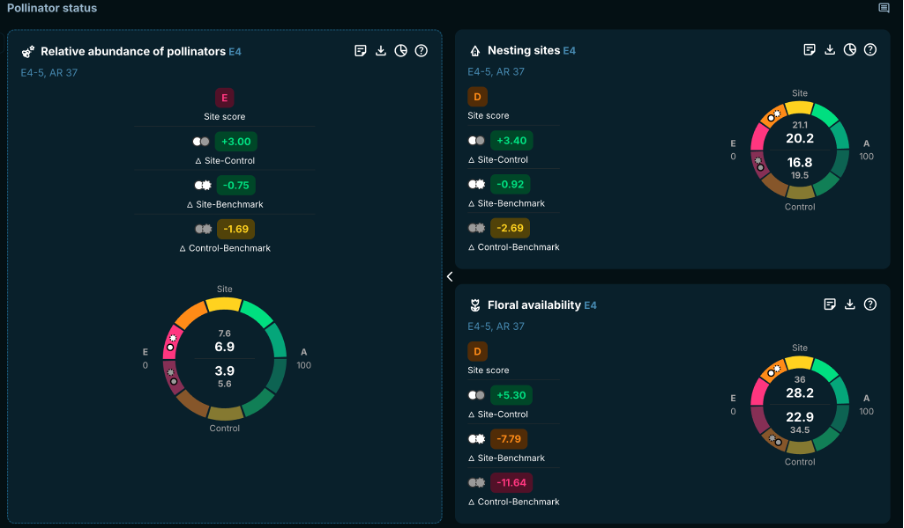
Task: Show help for Nesting sites
Action: tap(870, 50)
